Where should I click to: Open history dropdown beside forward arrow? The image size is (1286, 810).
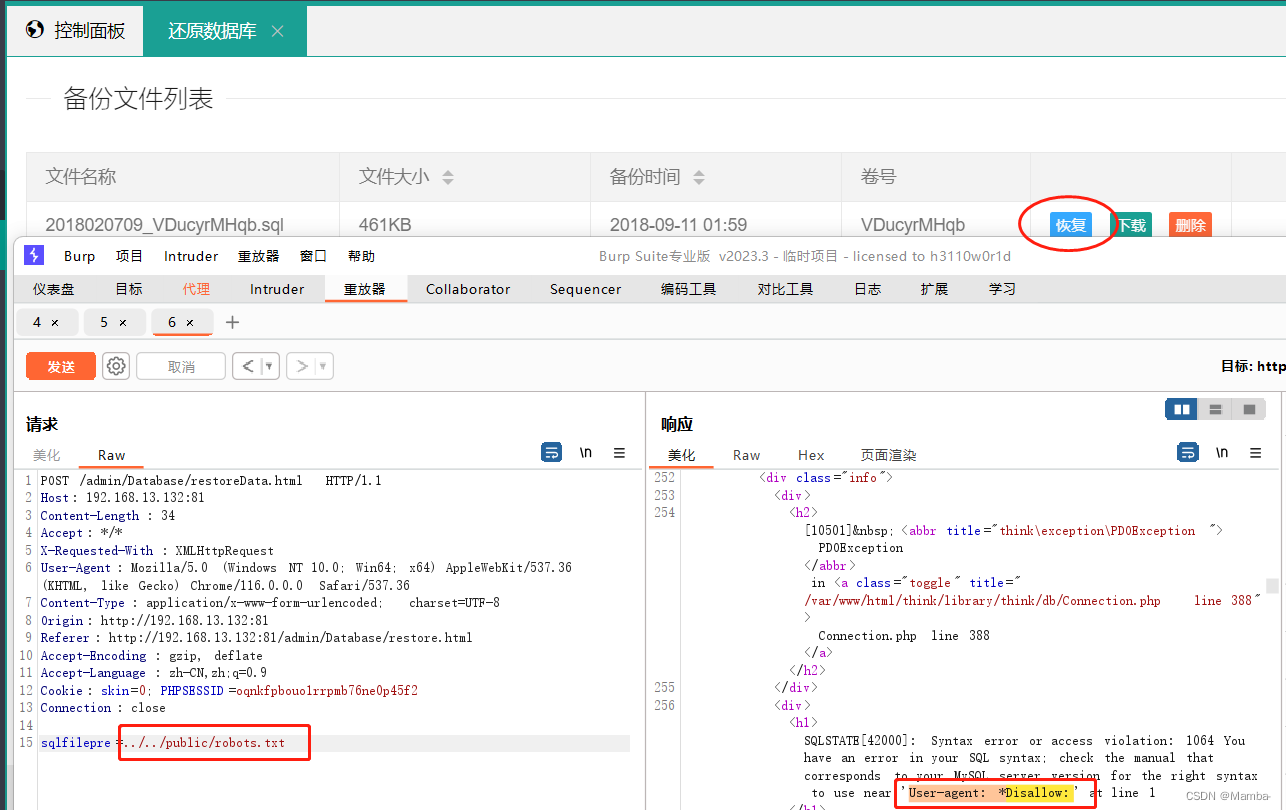[x=324, y=366]
